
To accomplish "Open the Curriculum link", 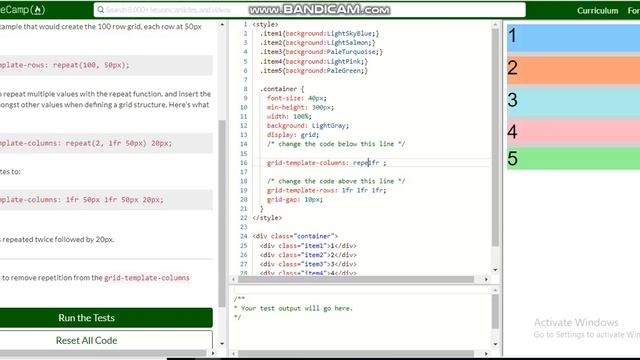I will coord(597,11).
